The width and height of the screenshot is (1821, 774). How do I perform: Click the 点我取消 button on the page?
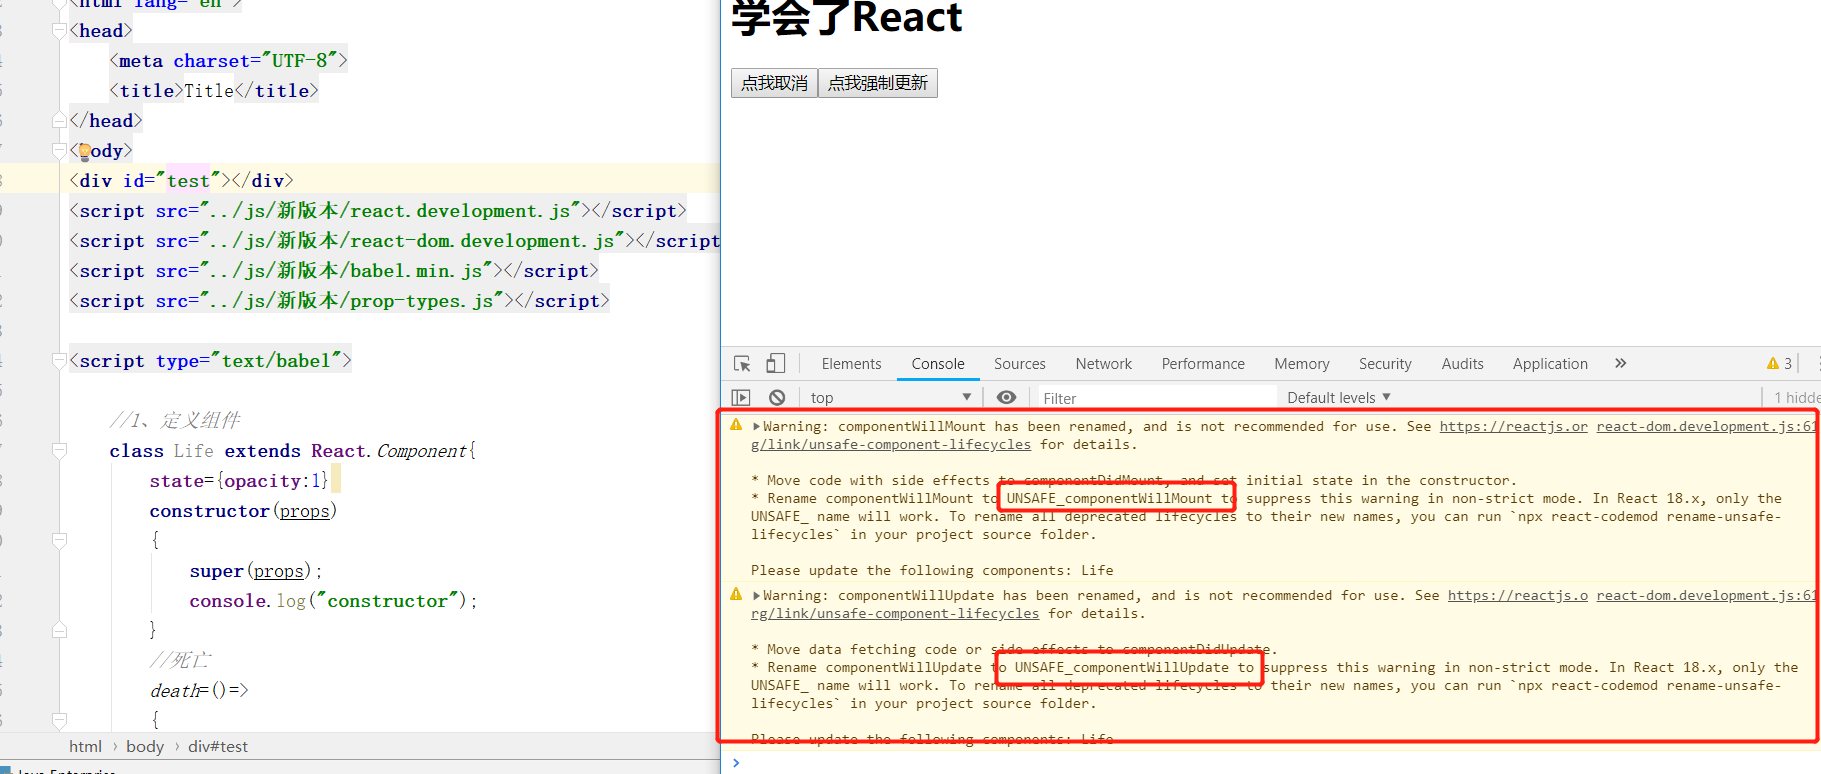coord(774,83)
